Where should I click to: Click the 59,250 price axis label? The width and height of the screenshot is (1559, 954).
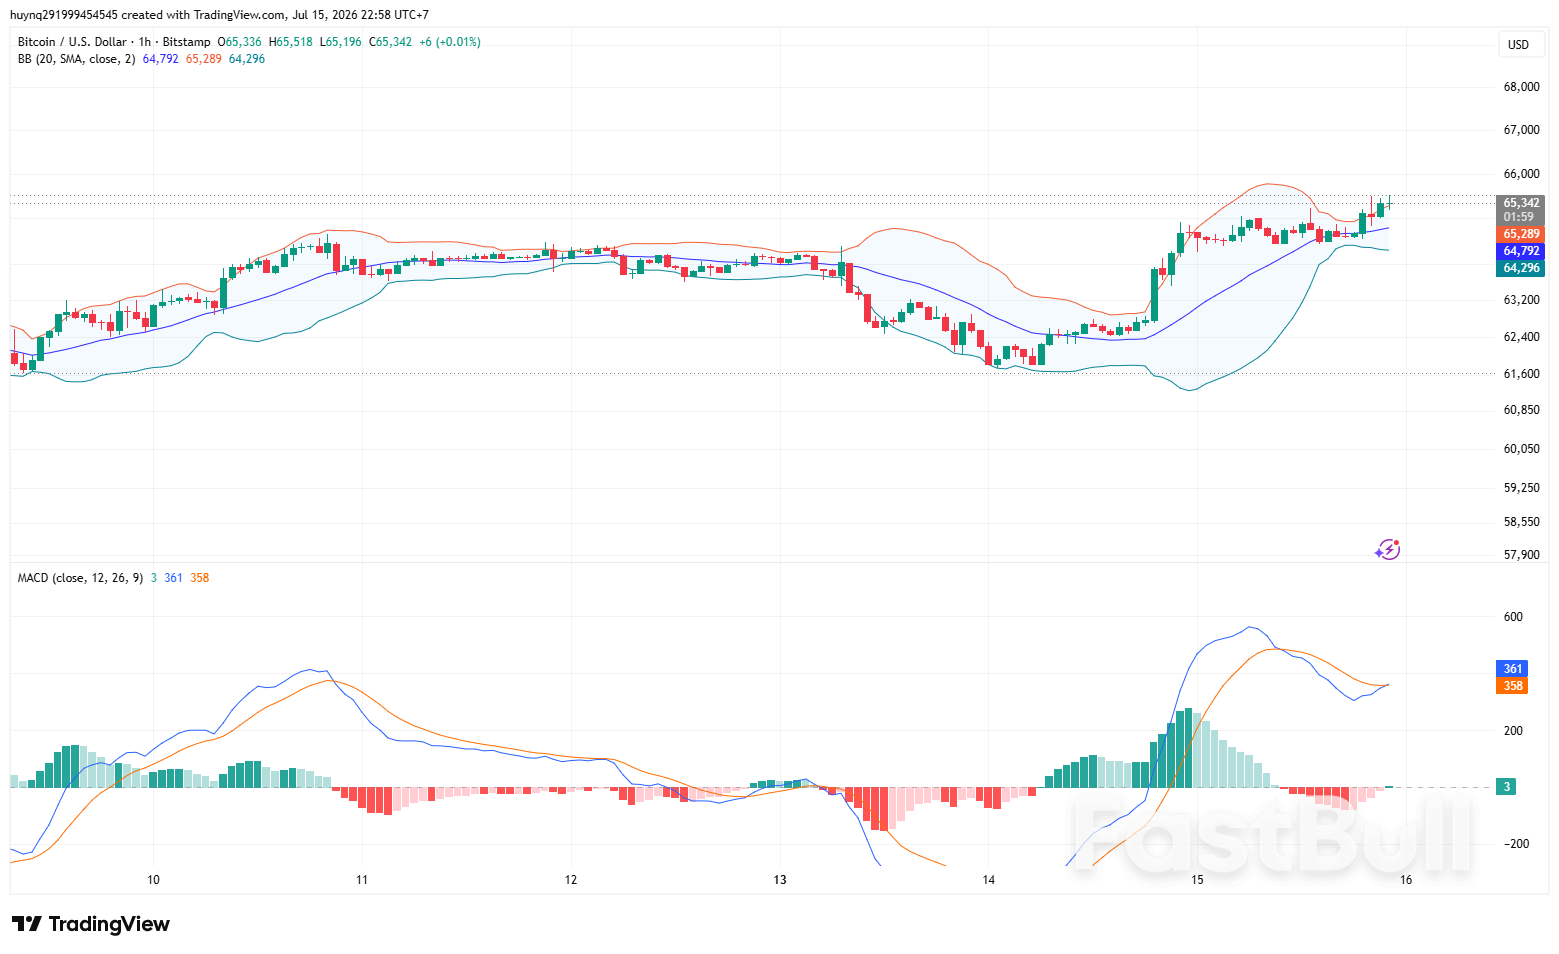1521,488
